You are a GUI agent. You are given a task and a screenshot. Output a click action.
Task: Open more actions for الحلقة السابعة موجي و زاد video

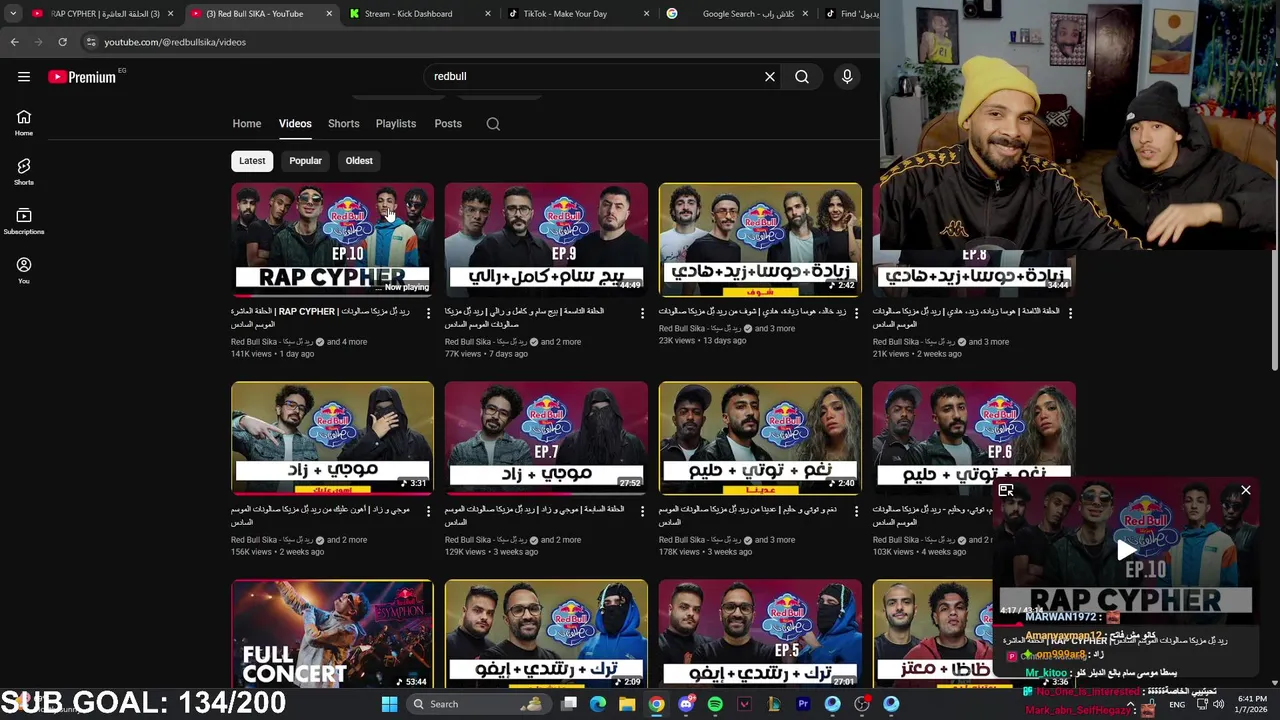[642, 511]
